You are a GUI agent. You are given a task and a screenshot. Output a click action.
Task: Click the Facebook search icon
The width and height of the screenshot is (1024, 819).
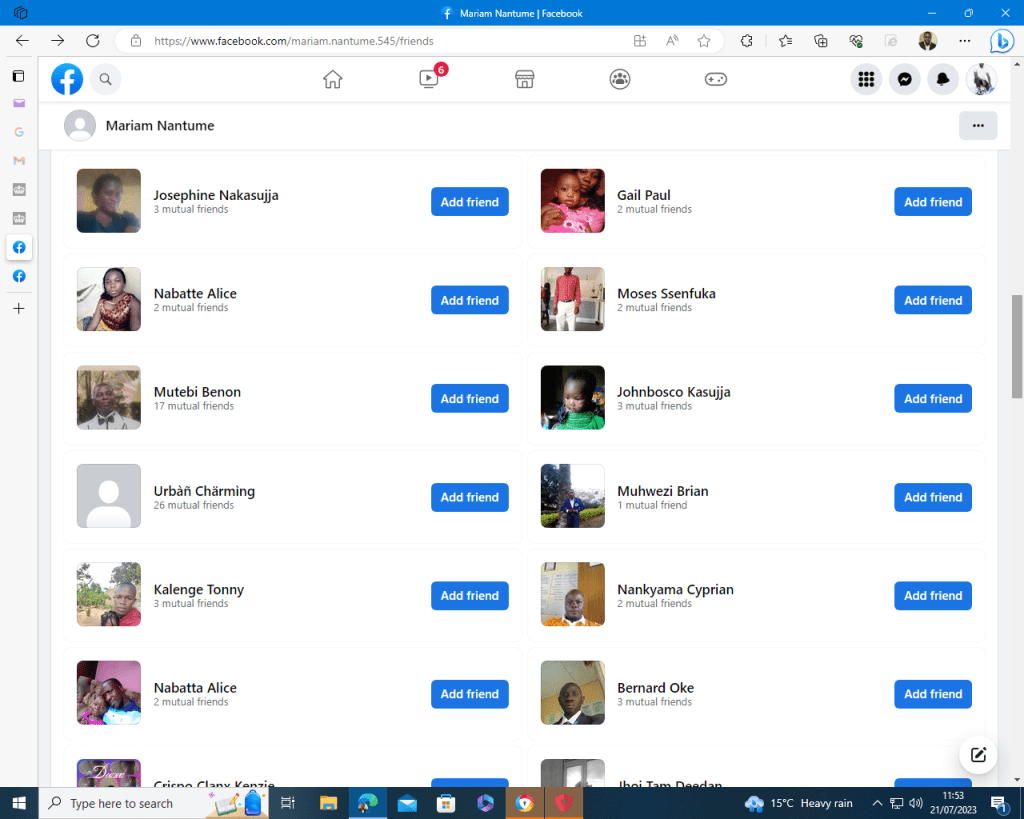tap(105, 79)
